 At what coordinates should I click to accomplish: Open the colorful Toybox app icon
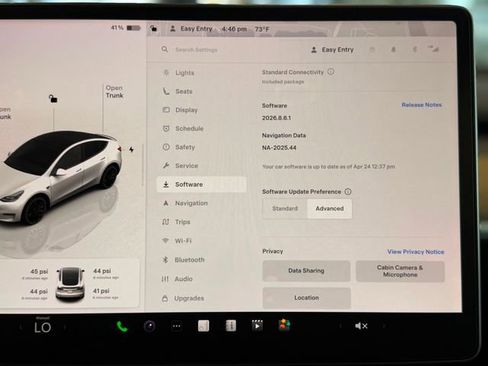click(x=284, y=325)
